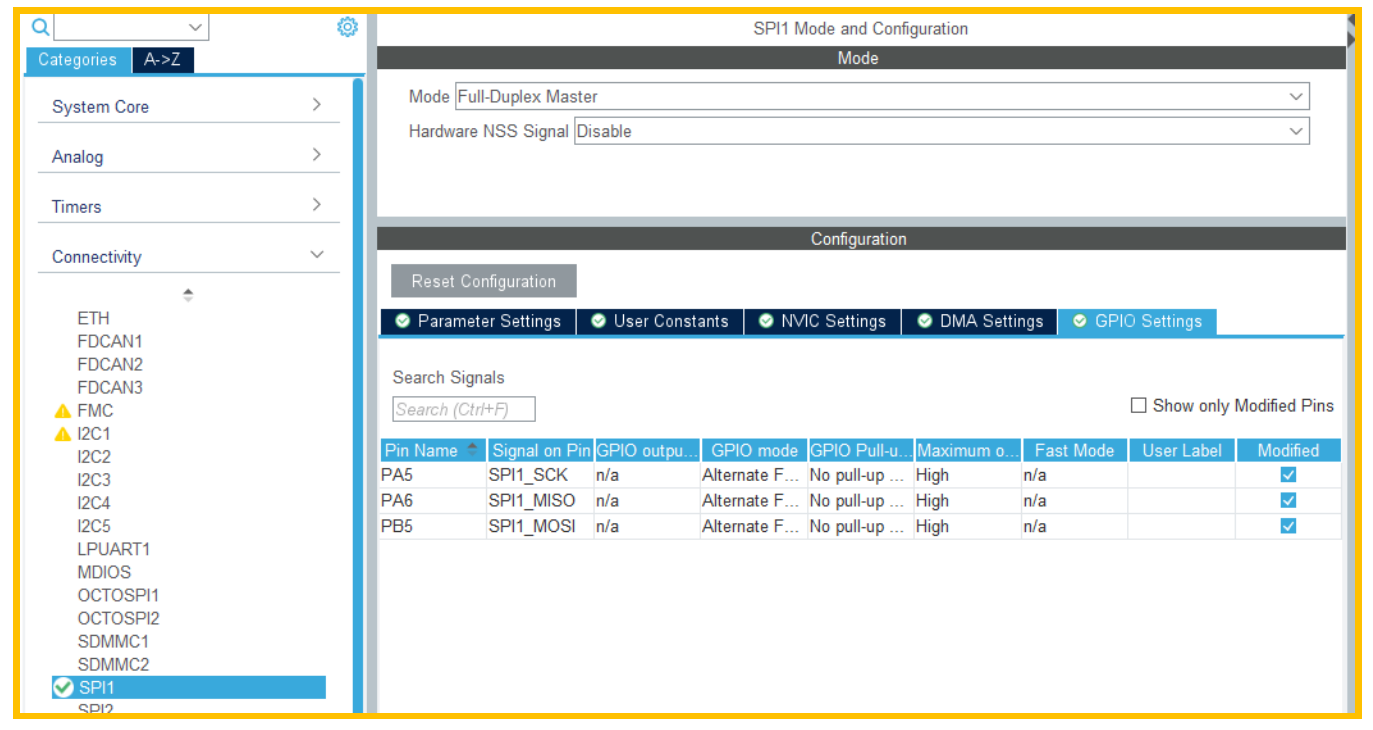Sort by GPIO mode column header
The height and width of the screenshot is (730, 1373).
pyautogui.click(x=754, y=450)
